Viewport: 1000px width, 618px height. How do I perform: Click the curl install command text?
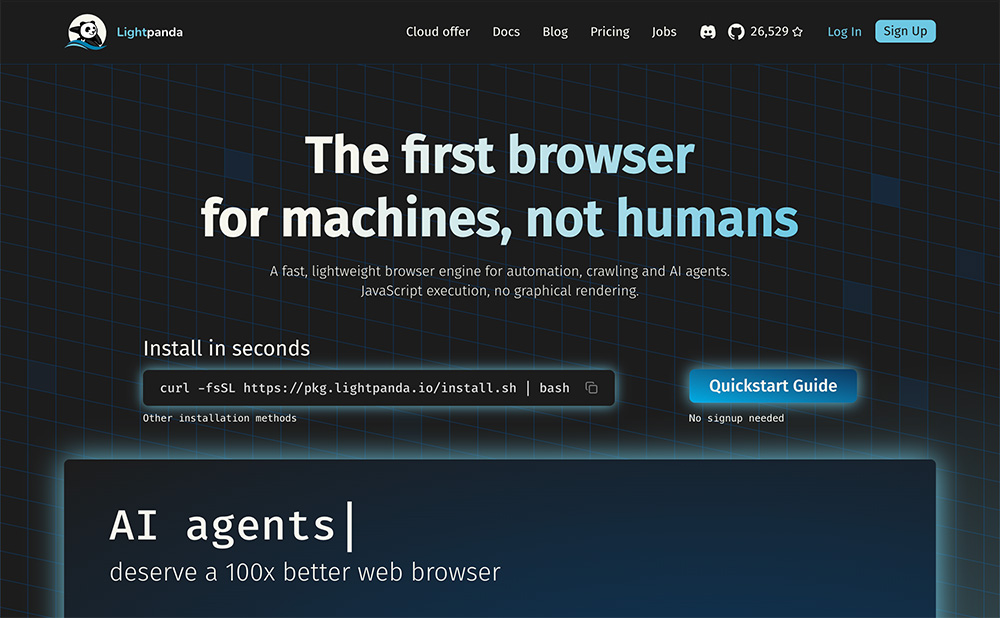coord(364,388)
